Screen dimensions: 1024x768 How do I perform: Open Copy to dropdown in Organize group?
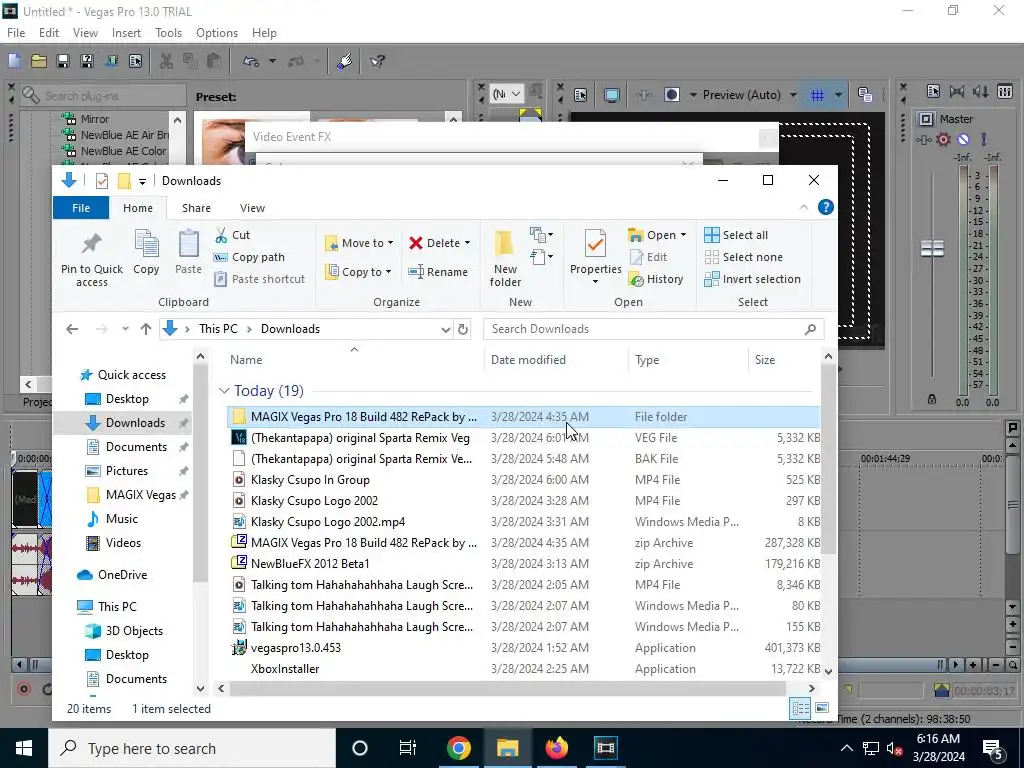point(359,272)
